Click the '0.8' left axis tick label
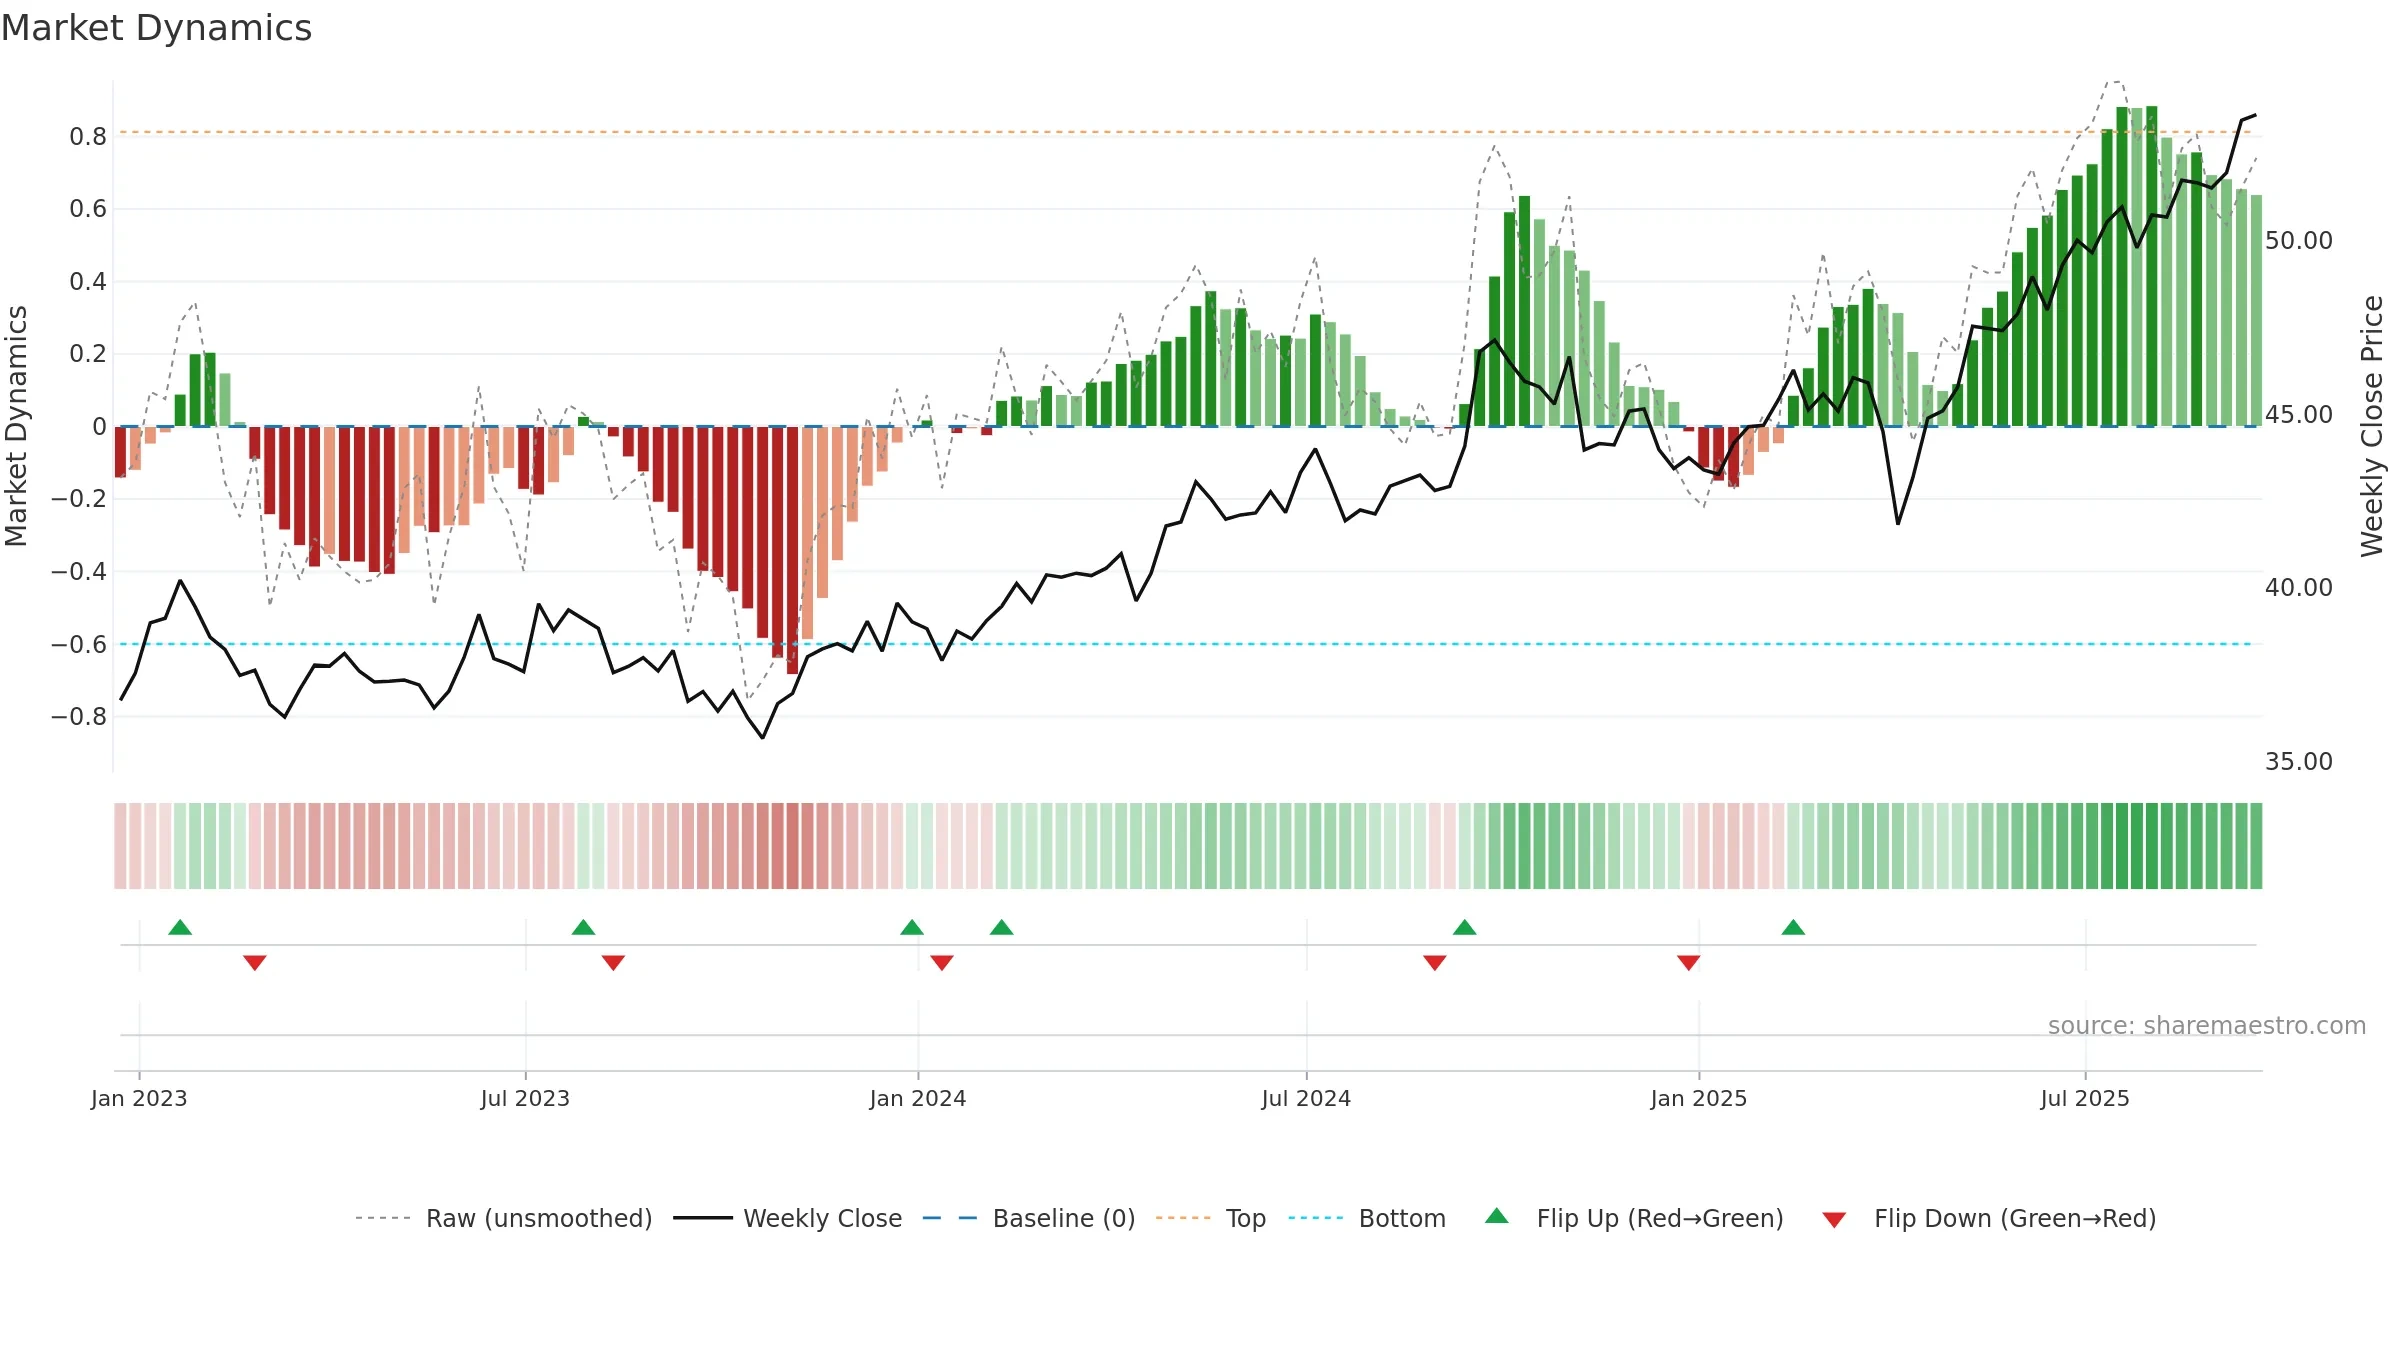 coord(88,137)
